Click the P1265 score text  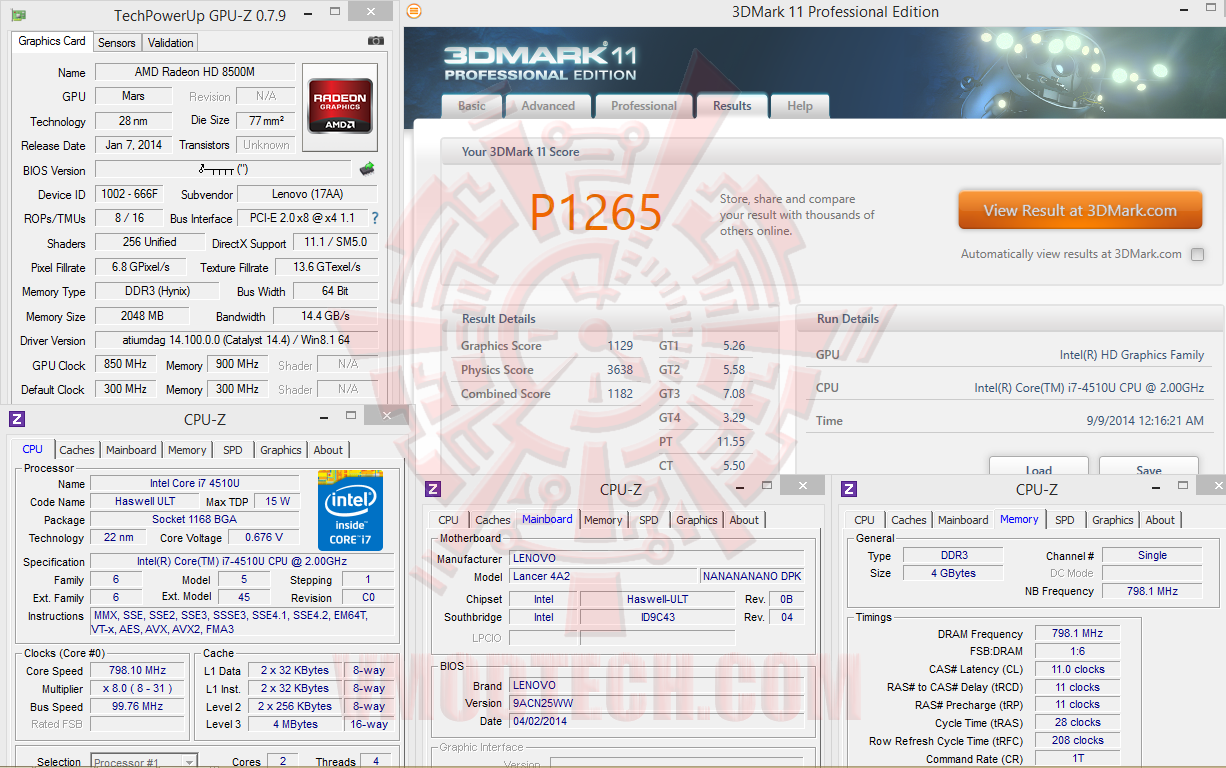(x=596, y=212)
